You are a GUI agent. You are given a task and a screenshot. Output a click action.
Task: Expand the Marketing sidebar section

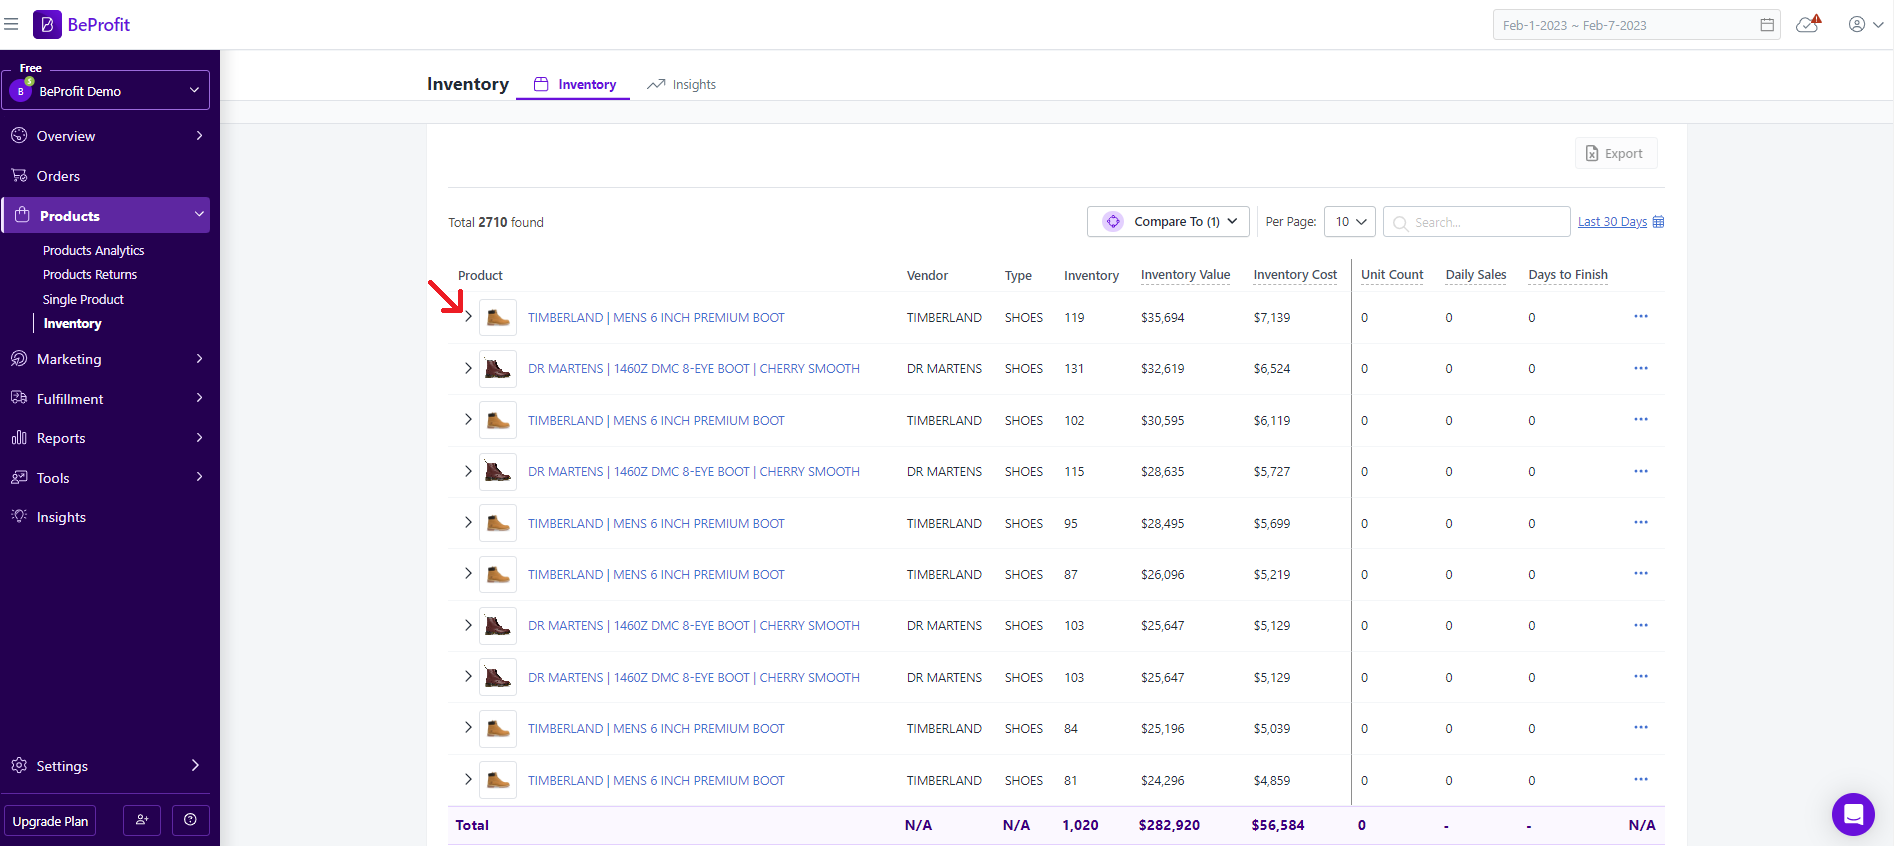coord(200,358)
